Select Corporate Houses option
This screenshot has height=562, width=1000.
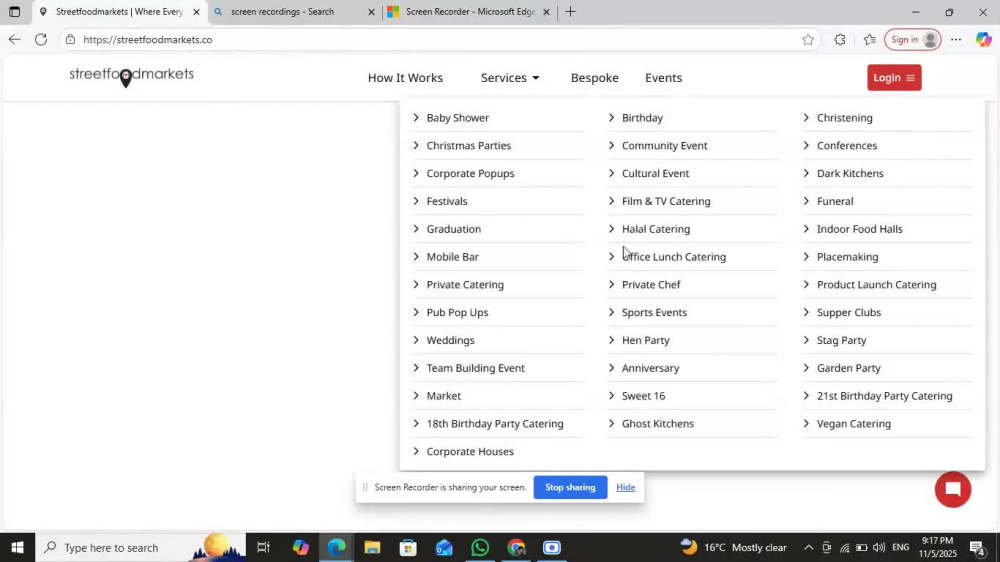coord(469,452)
